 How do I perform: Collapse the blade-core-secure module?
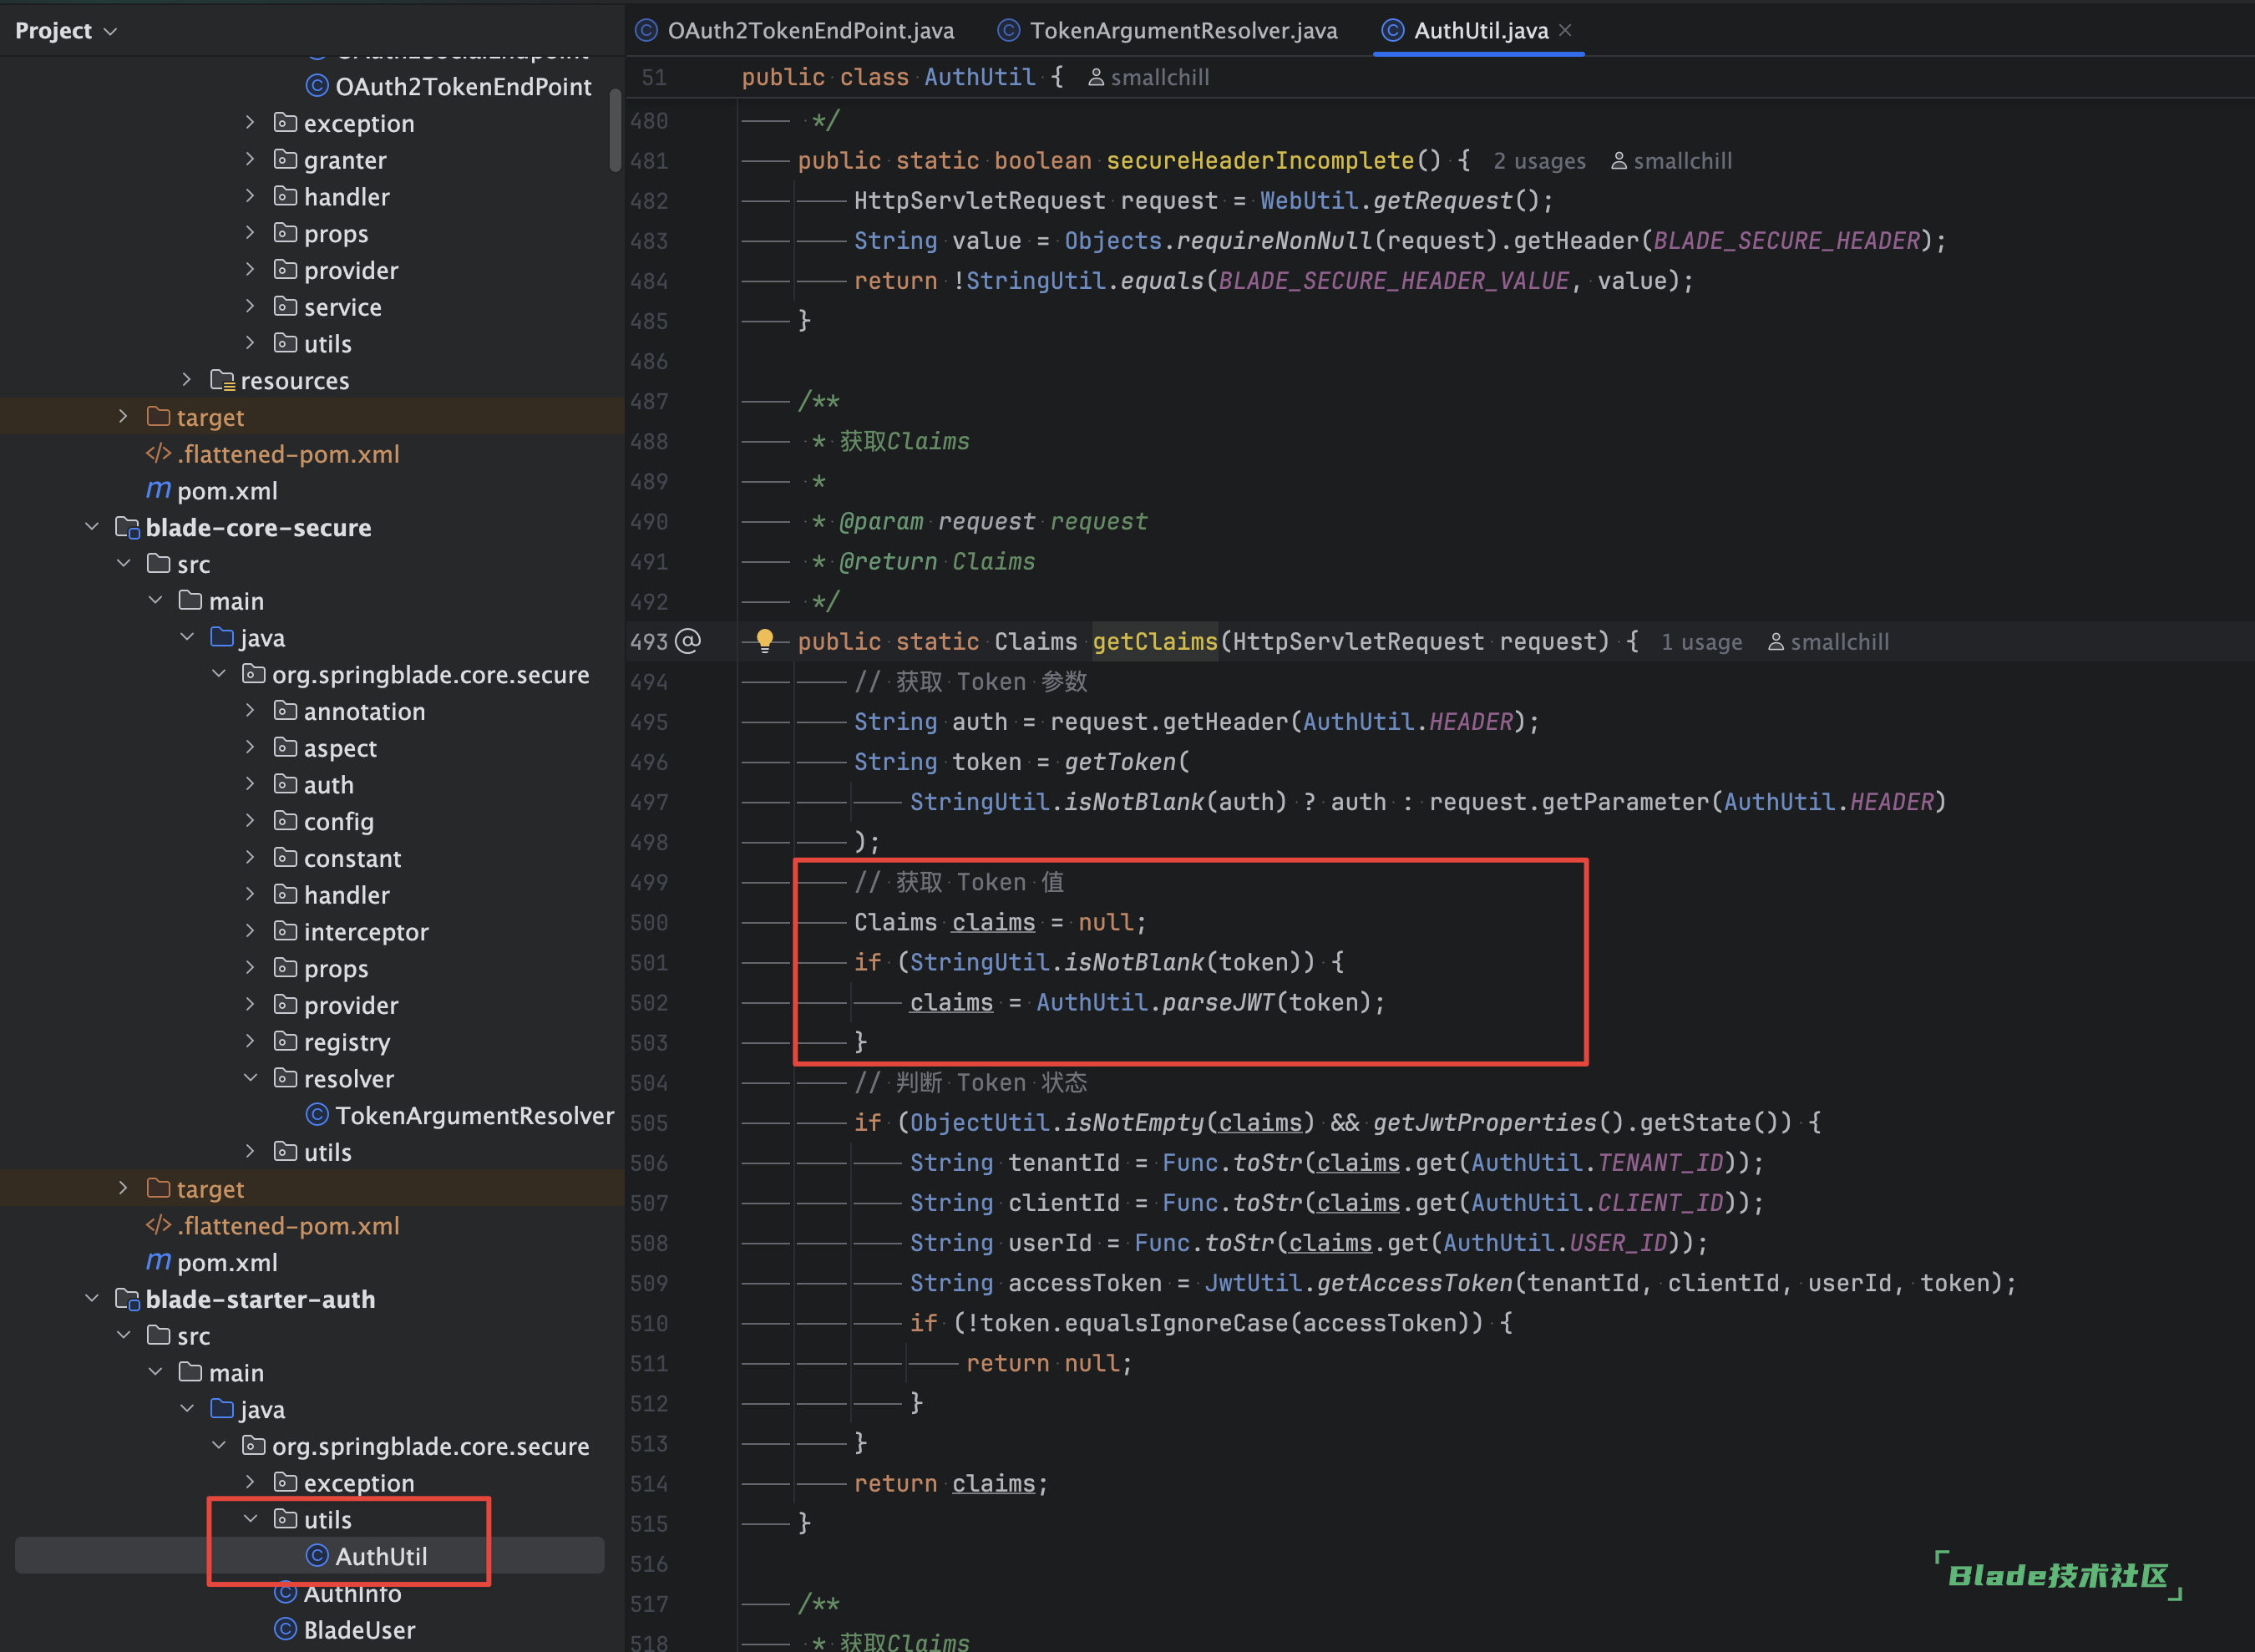pyautogui.click(x=91, y=527)
